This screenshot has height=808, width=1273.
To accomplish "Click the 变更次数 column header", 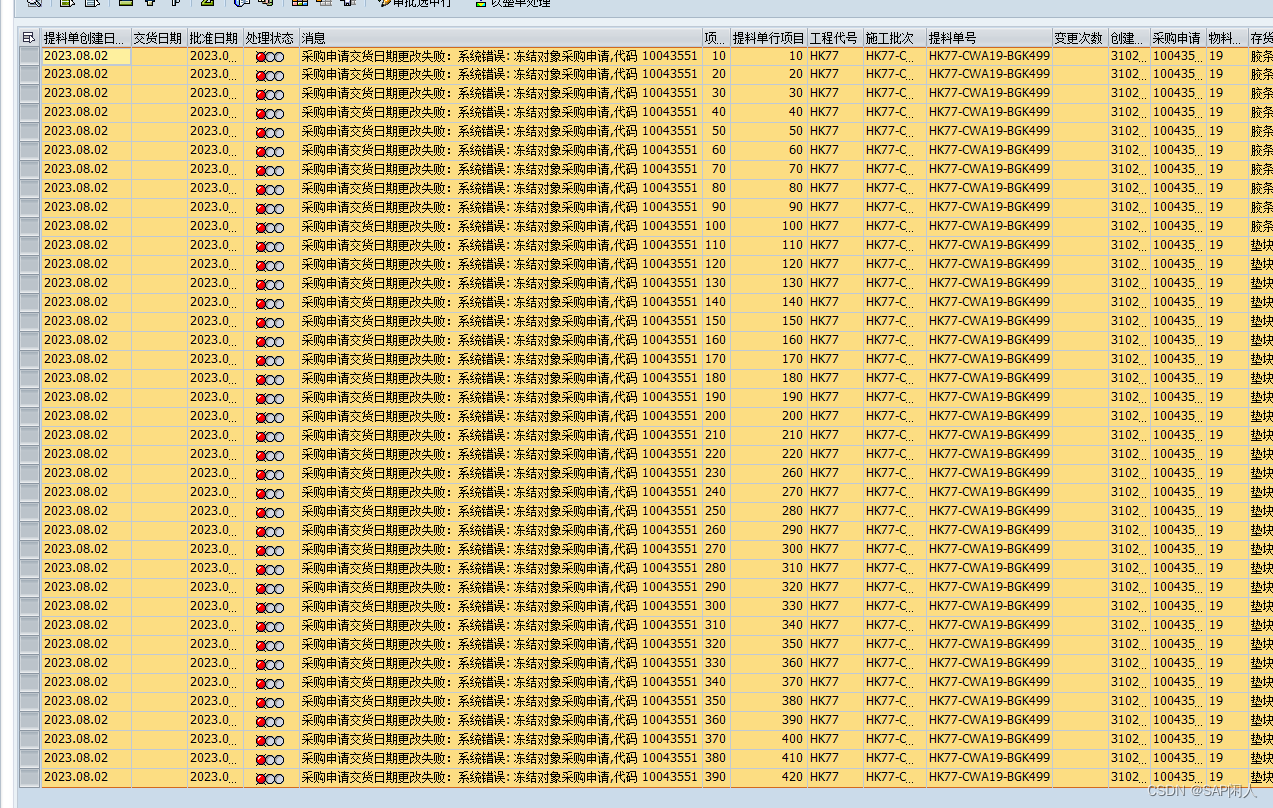I will (x=1080, y=38).
